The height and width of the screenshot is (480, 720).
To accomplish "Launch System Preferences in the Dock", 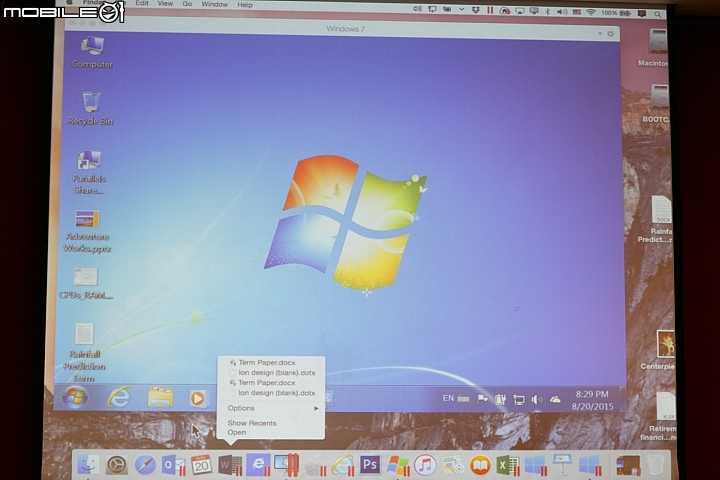I will click(117, 465).
